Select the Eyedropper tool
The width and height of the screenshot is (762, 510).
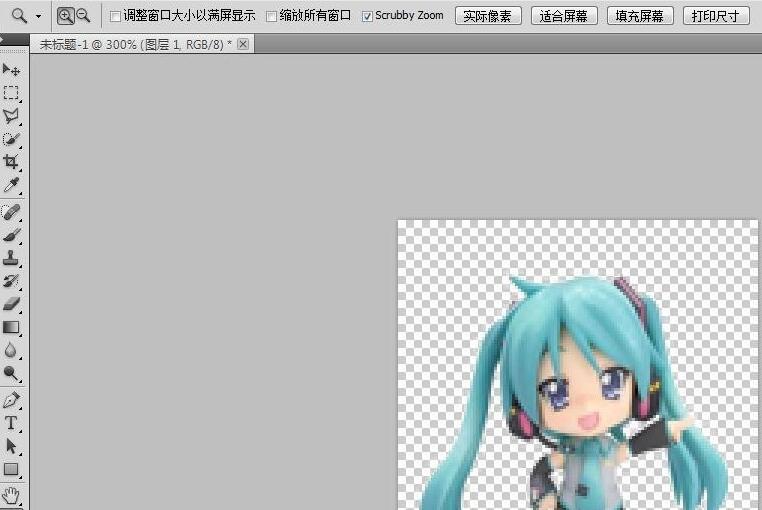tap(11, 185)
